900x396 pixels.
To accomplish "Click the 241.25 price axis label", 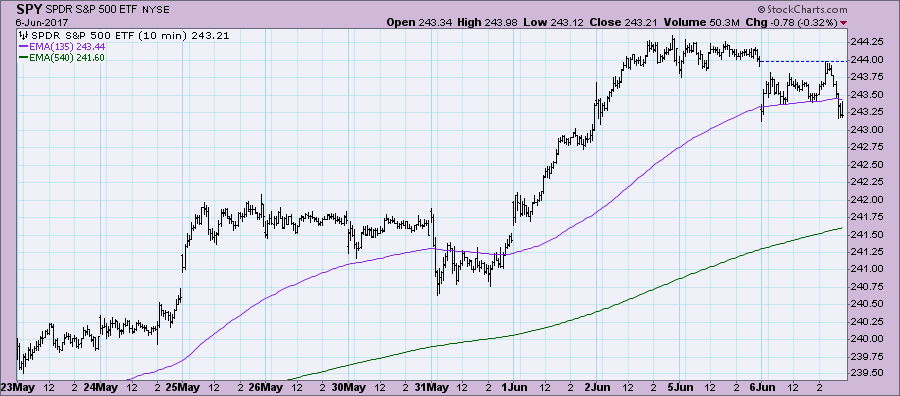I will (867, 252).
